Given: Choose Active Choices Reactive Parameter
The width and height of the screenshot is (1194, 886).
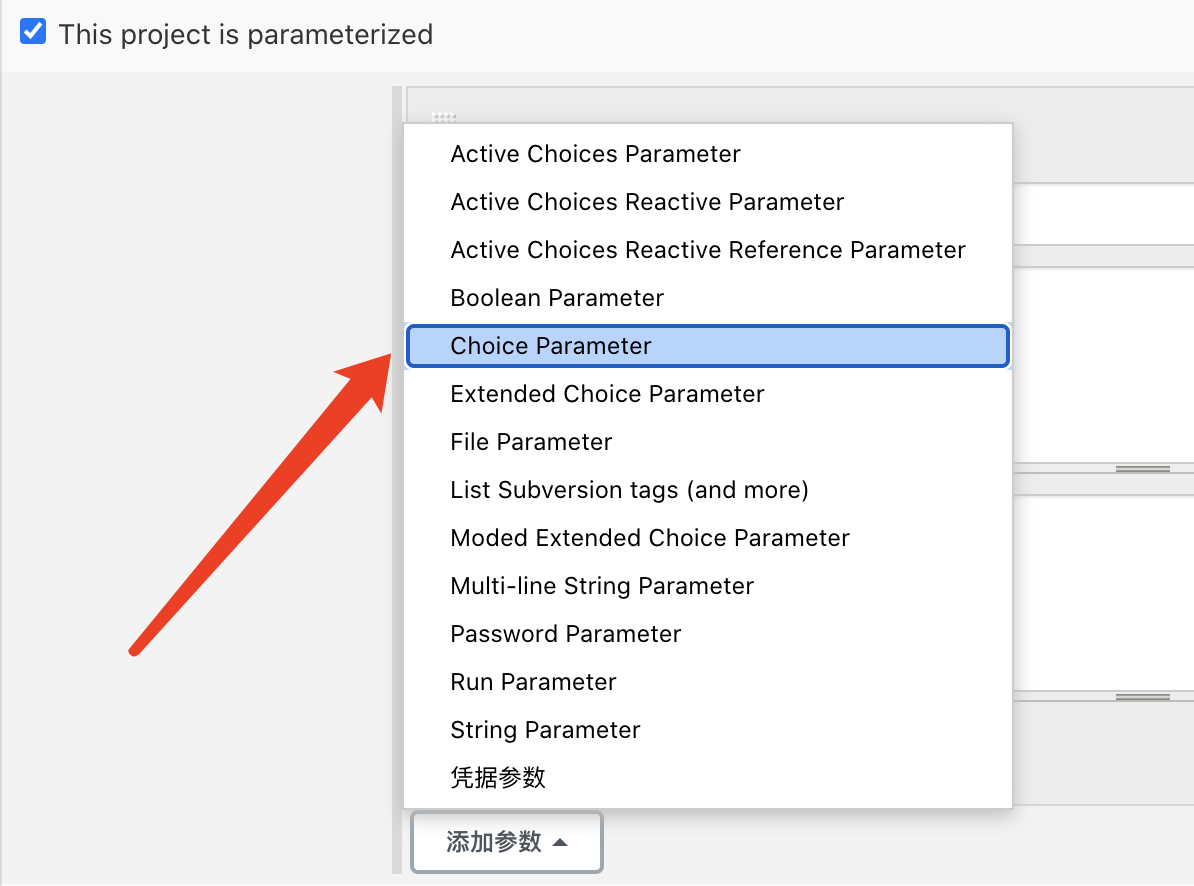Looking at the screenshot, I should (647, 202).
